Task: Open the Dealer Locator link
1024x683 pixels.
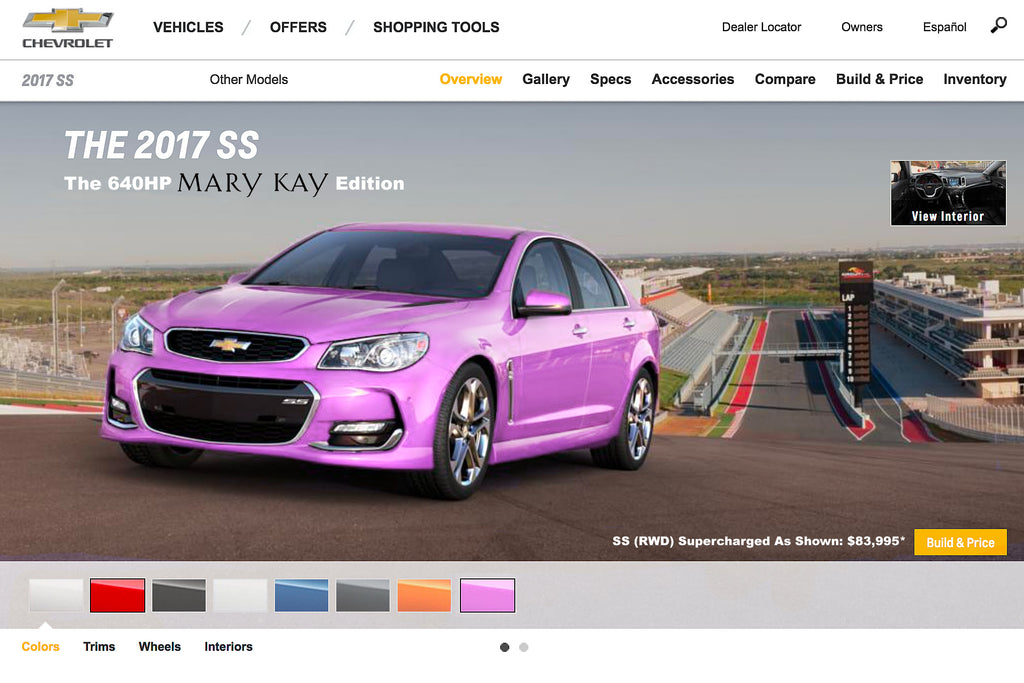Action: (761, 27)
